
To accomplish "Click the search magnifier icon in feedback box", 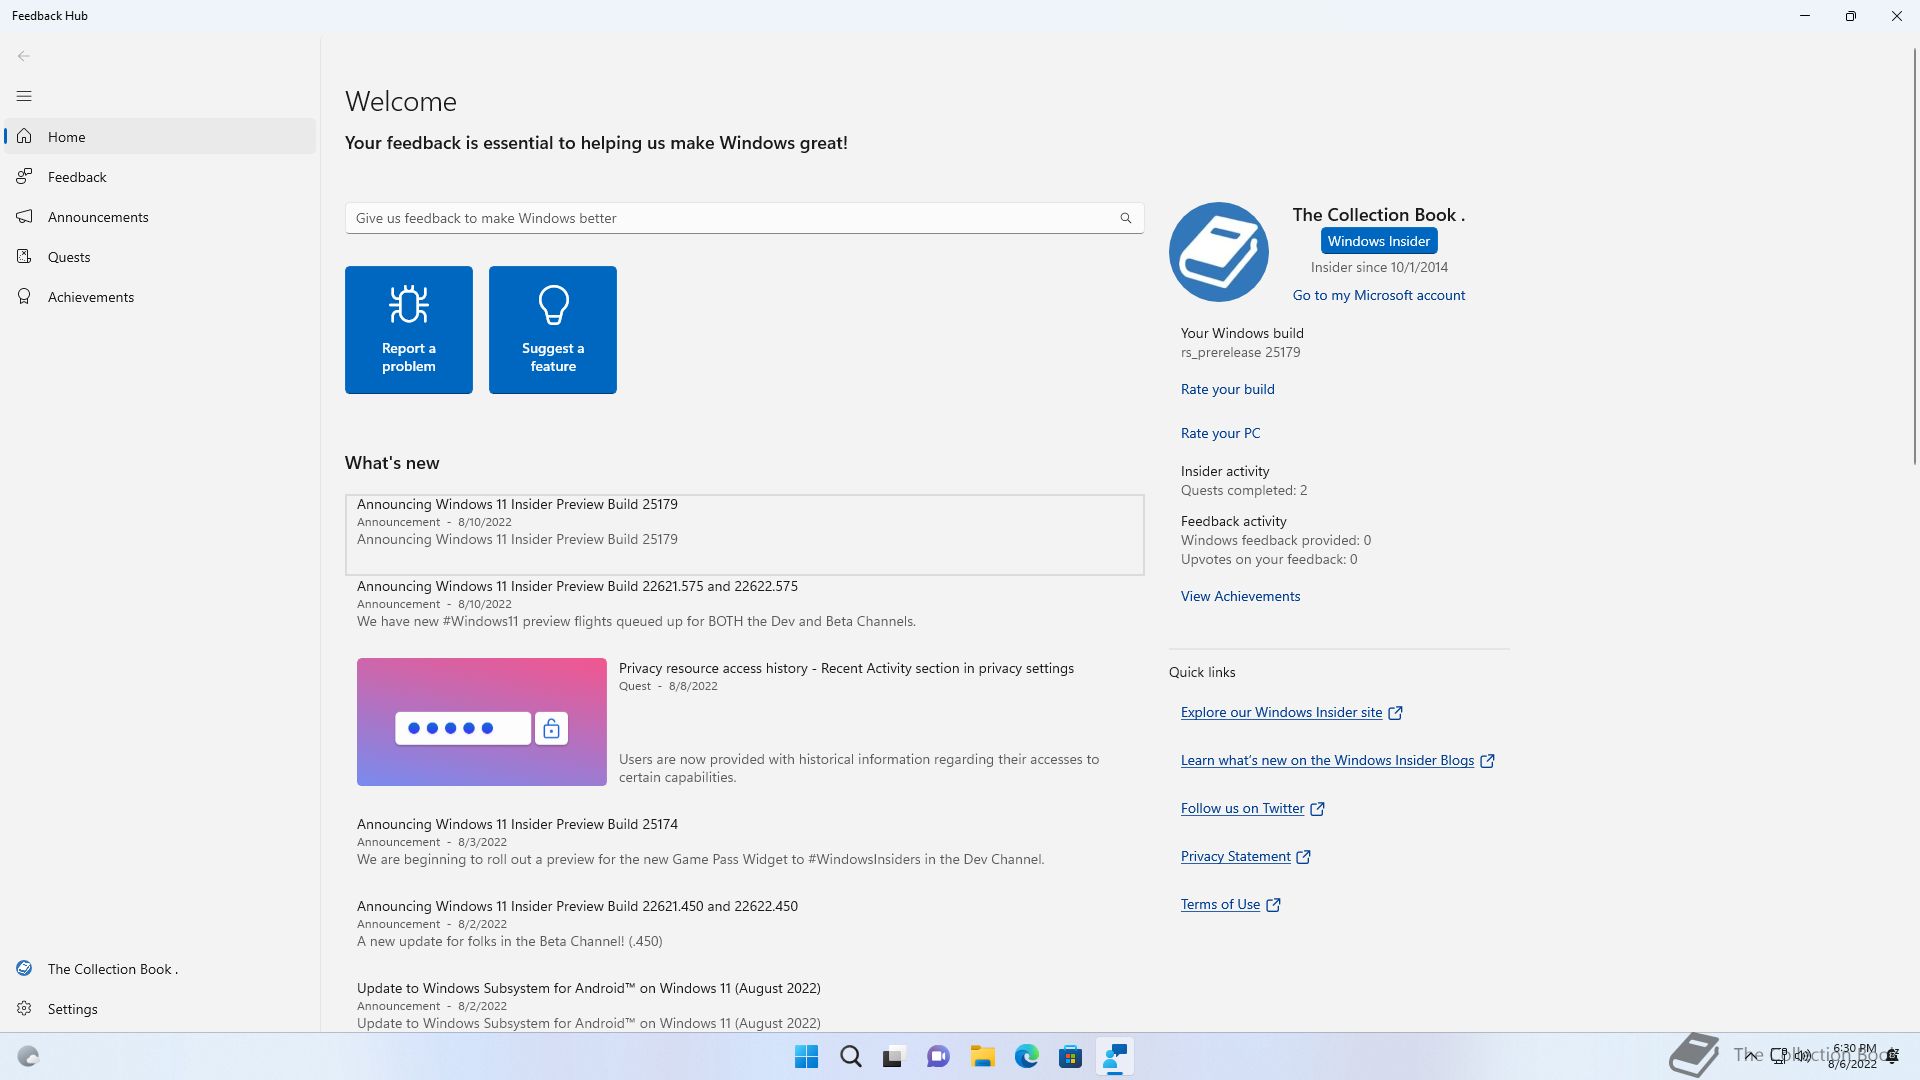I will 1125,218.
